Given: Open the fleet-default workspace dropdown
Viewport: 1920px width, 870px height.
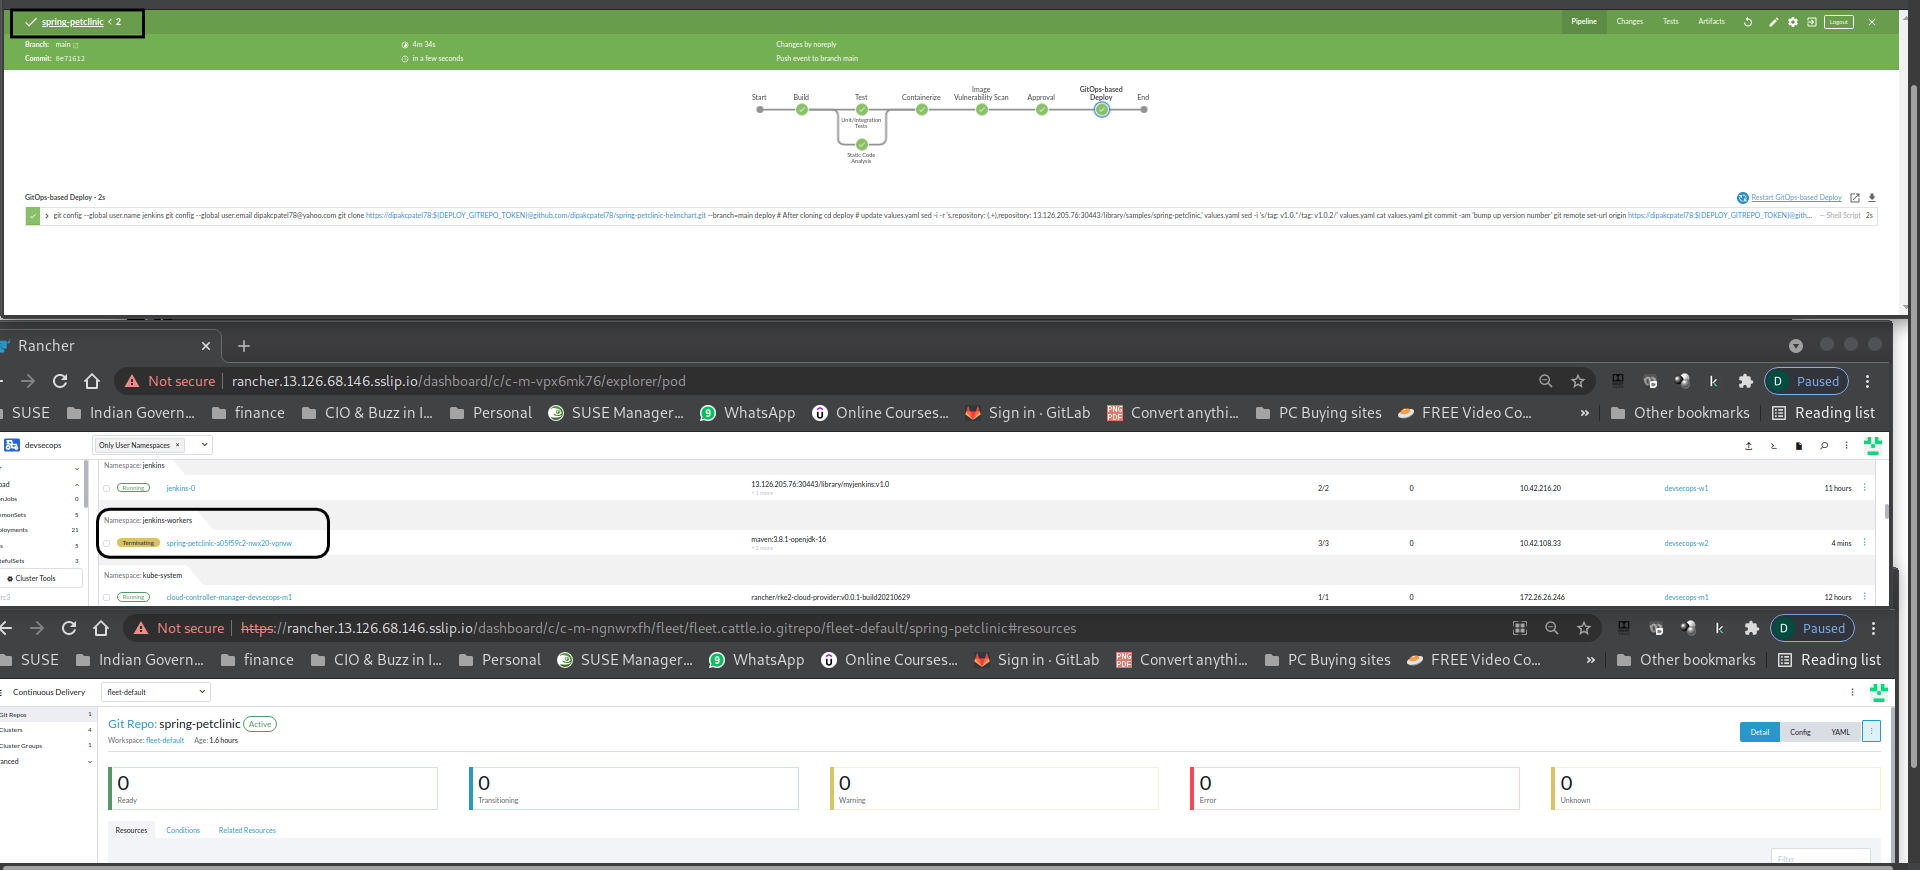Looking at the screenshot, I should (156, 692).
